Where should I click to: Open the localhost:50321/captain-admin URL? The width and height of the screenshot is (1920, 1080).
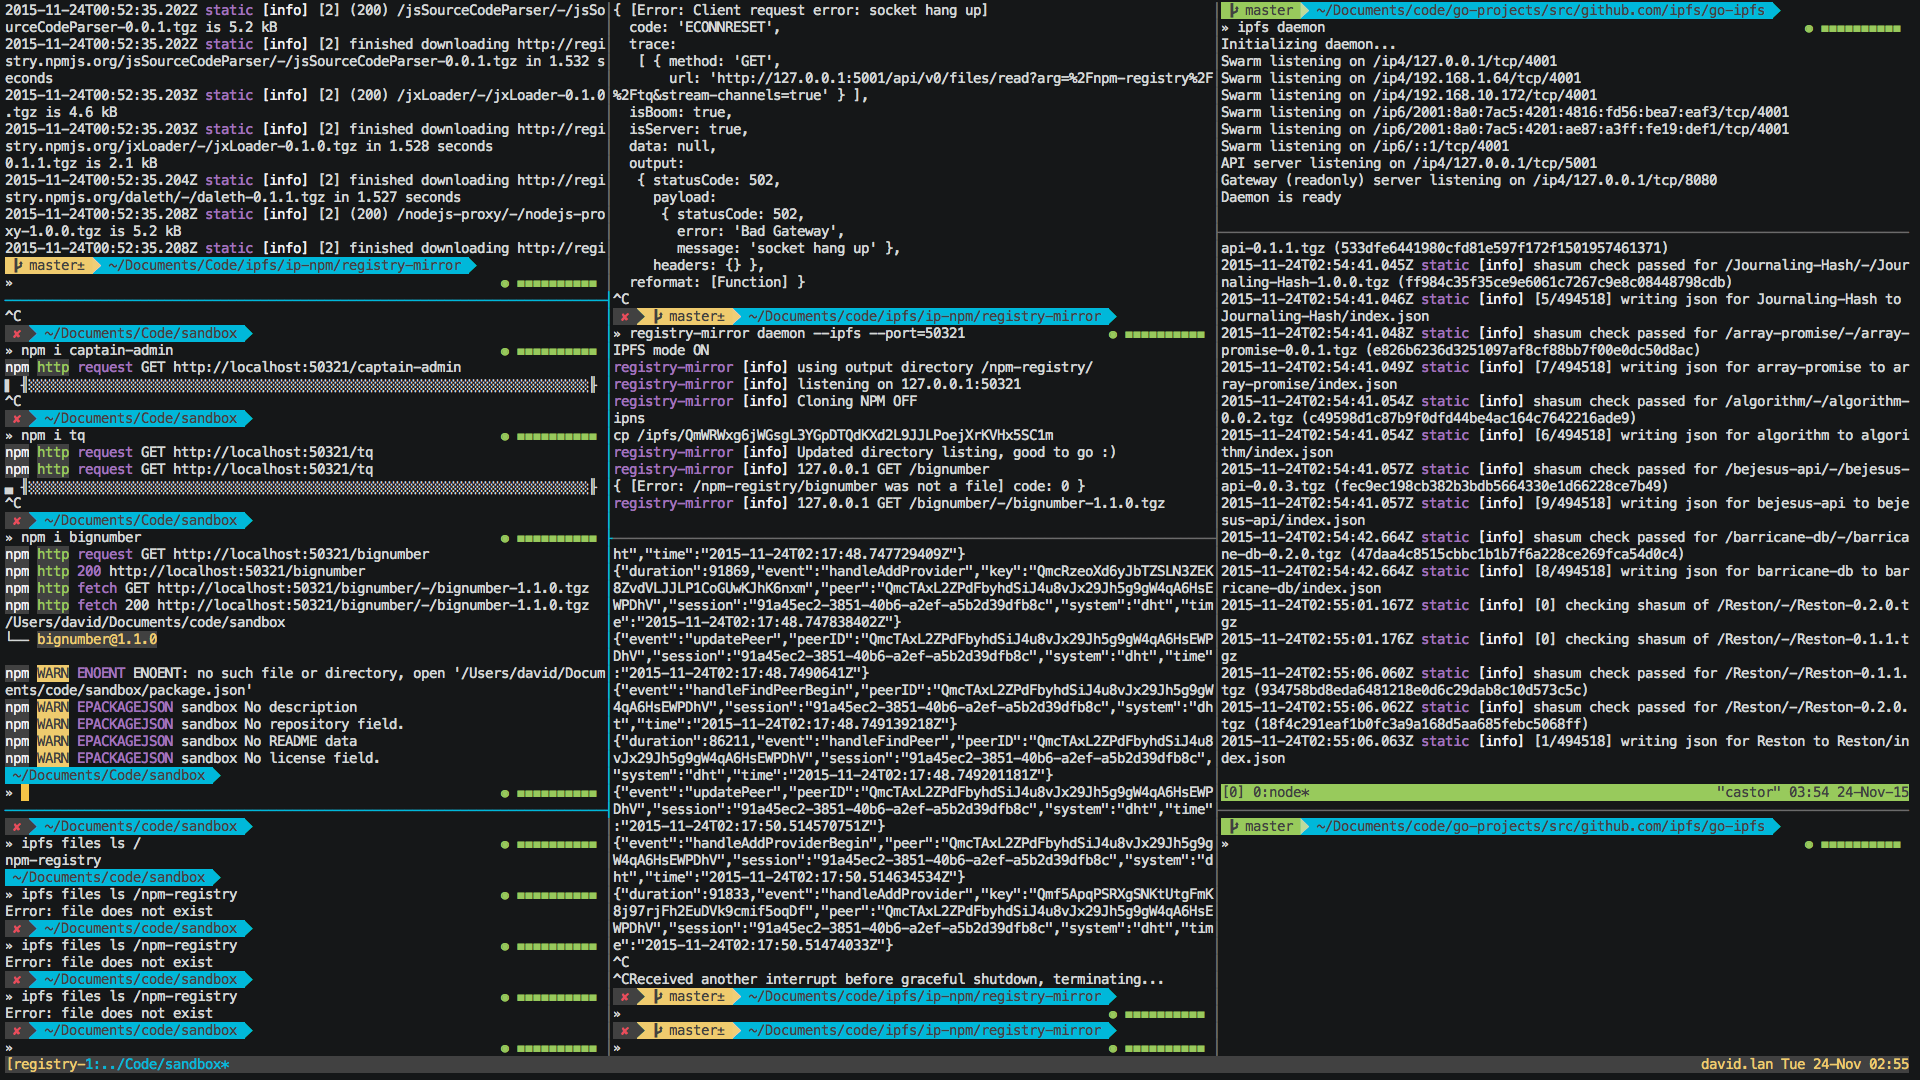tap(316, 368)
